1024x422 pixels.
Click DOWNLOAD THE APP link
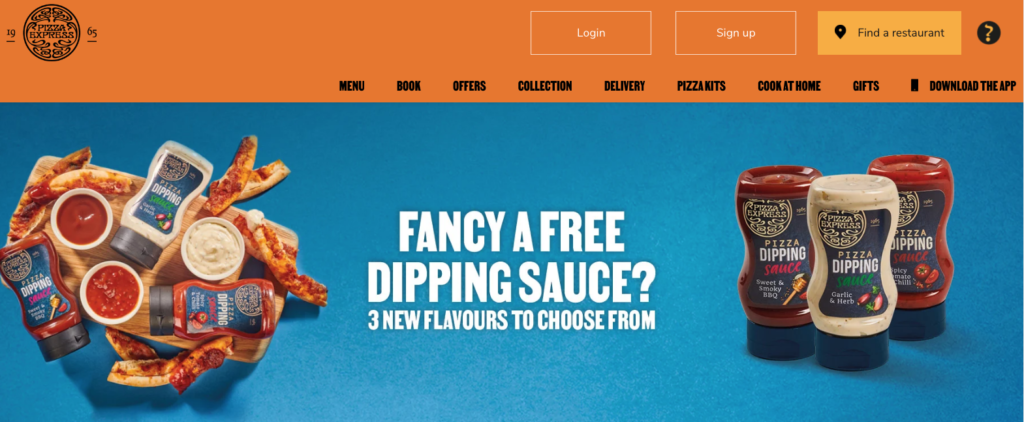[x=972, y=86]
